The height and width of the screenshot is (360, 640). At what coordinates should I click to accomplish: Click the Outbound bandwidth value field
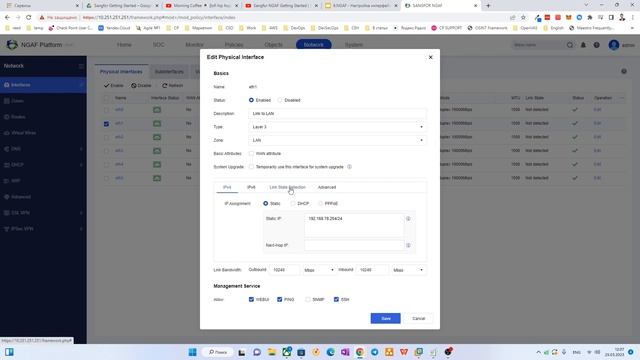coord(284,270)
